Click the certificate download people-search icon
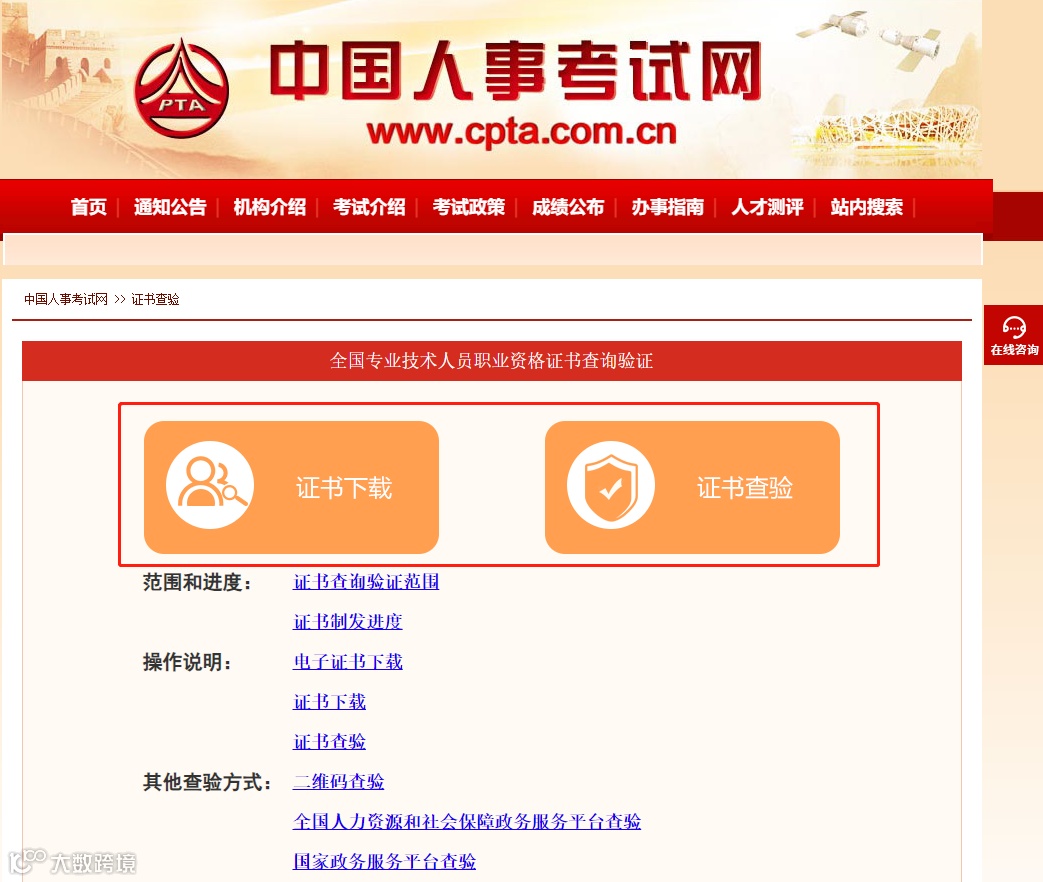The height and width of the screenshot is (882, 1043). 210,485
